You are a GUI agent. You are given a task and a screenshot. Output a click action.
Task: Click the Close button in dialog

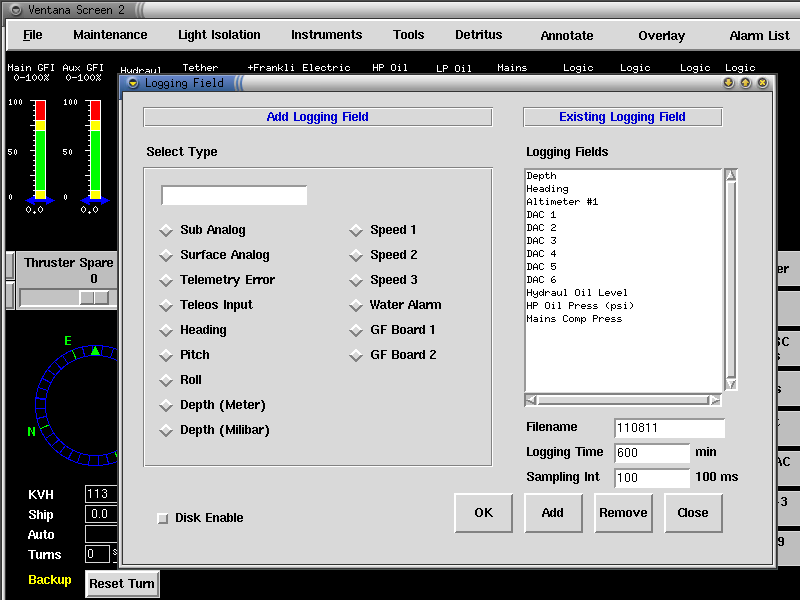(x=693, y=513)
